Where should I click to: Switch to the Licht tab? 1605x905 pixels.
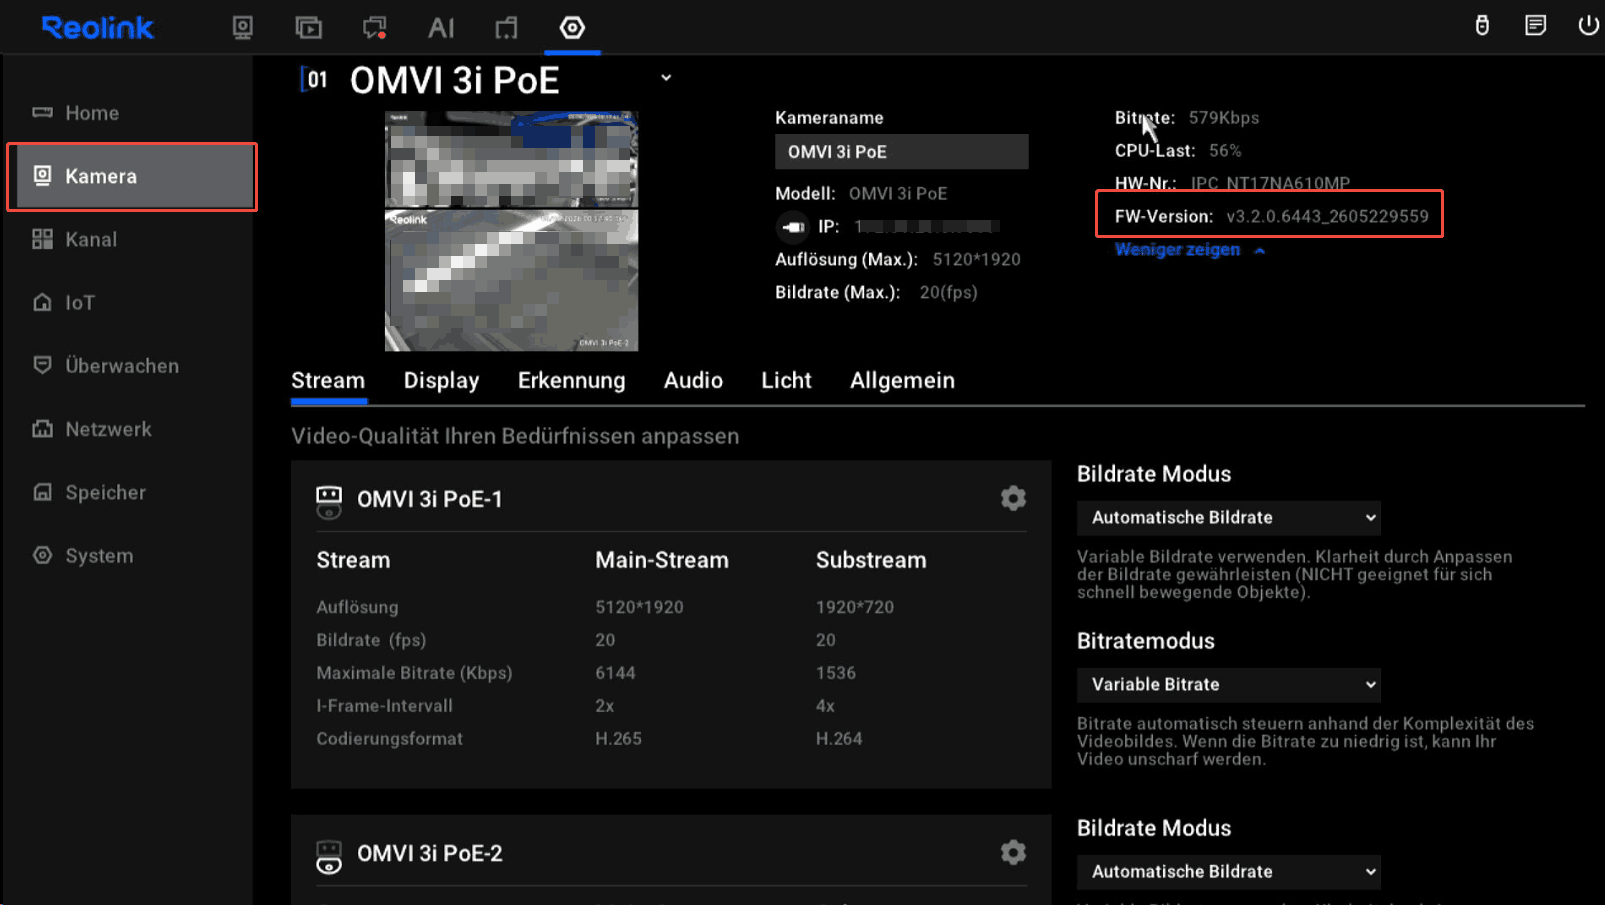pyautogui.click(x=786, y=381)
